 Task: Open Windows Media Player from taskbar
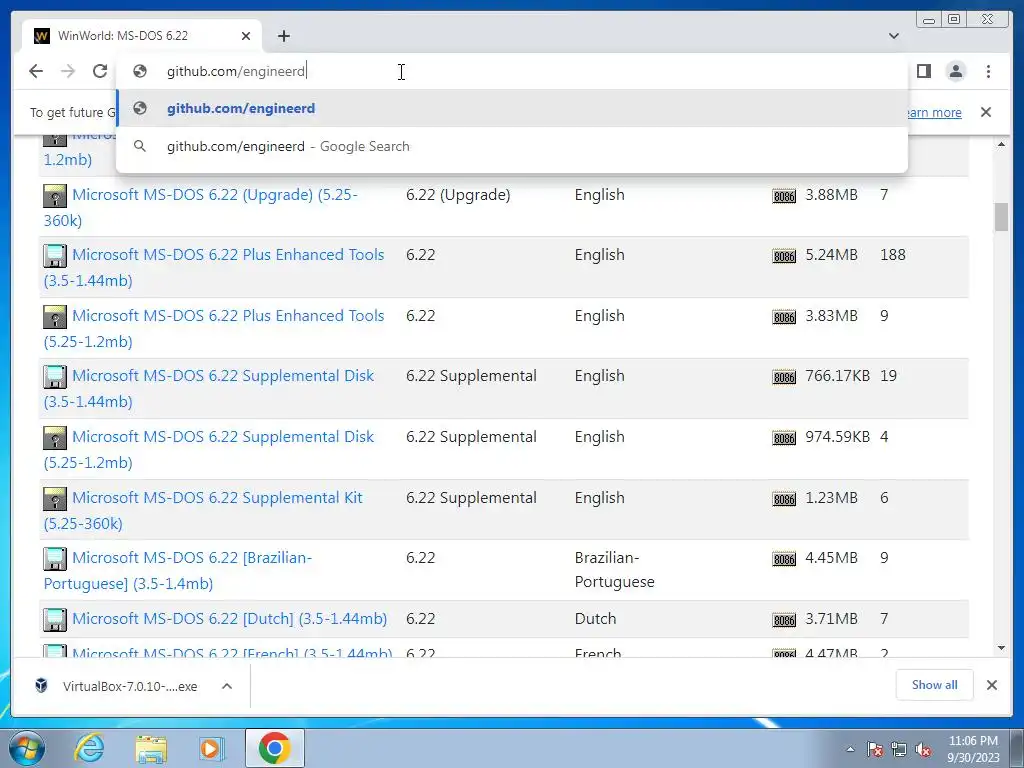(x=212, y=748)
